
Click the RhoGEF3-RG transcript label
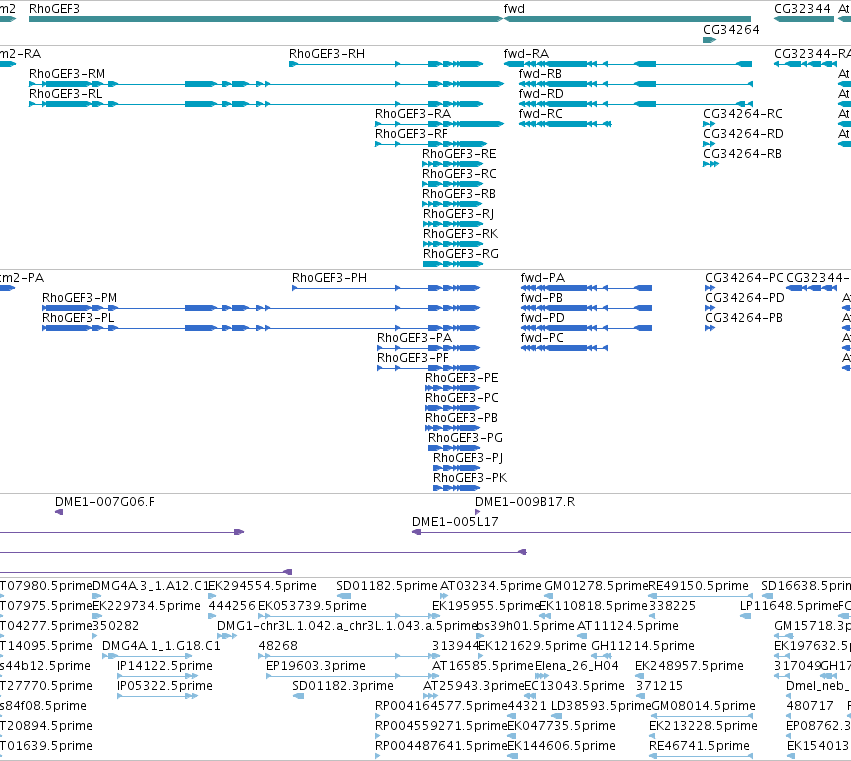[461, 254]
